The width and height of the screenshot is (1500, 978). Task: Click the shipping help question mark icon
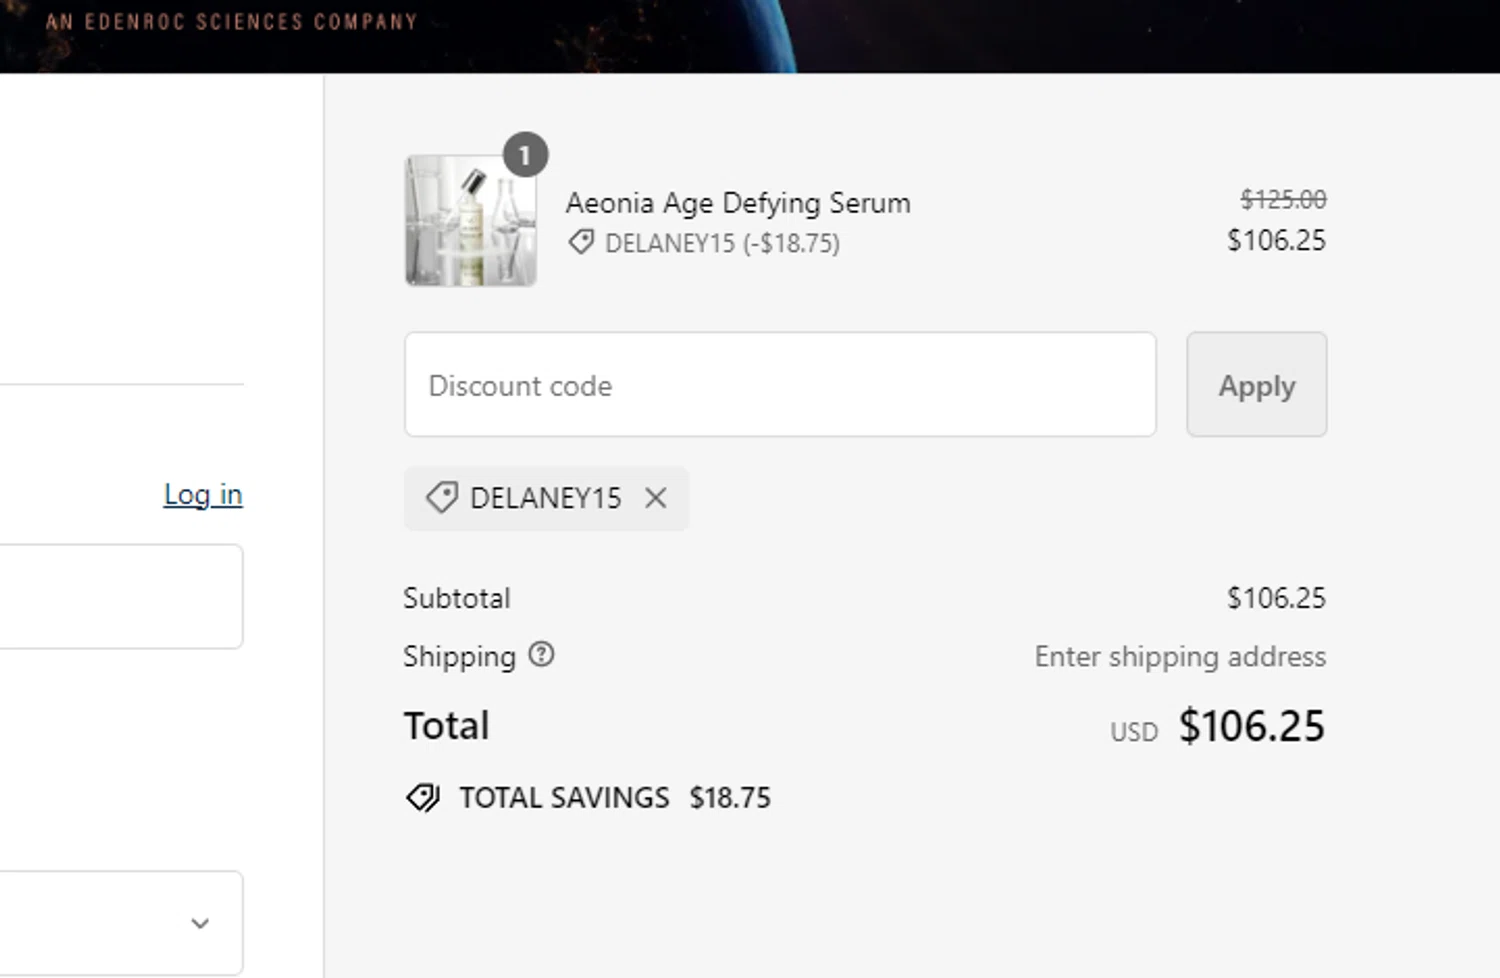[x=541, y=655]
